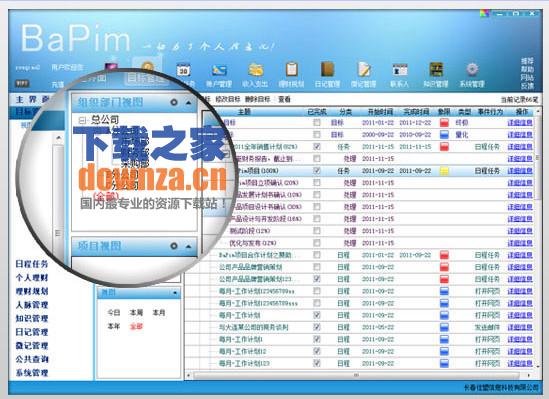Collapse the 组织部门视图 panel arrow

pyautogui.click(x=189, y=103)
